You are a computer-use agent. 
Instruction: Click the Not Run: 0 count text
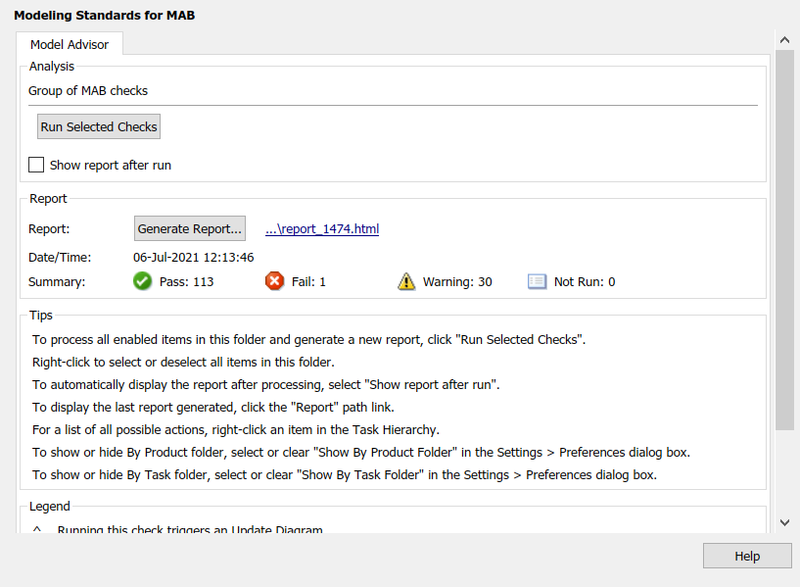585,282
